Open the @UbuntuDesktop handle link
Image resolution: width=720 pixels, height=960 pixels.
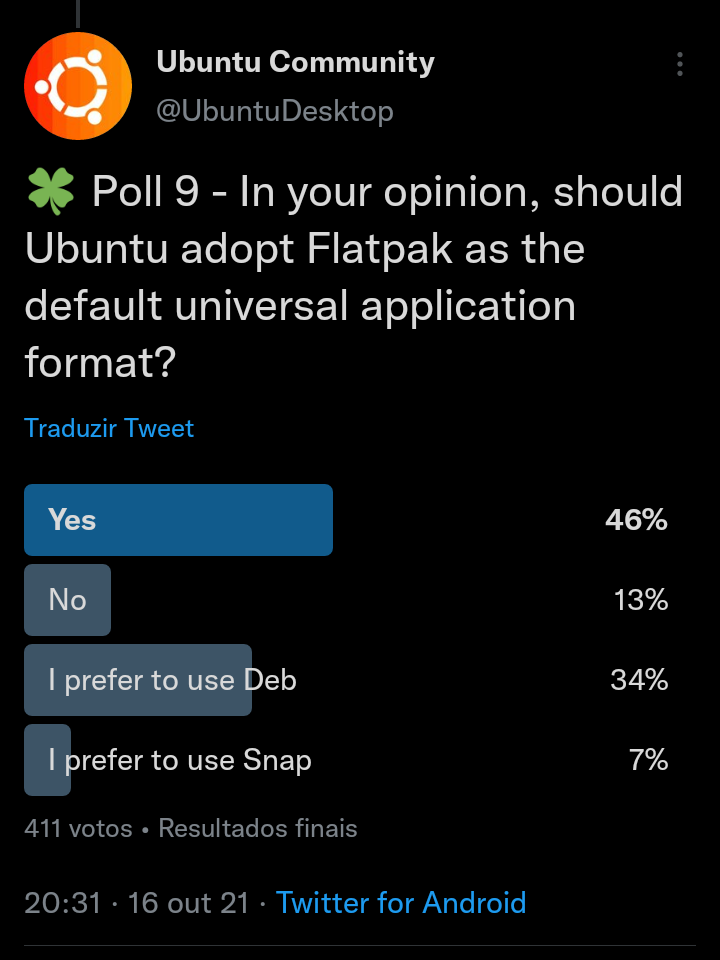click(x=275, y=110)
